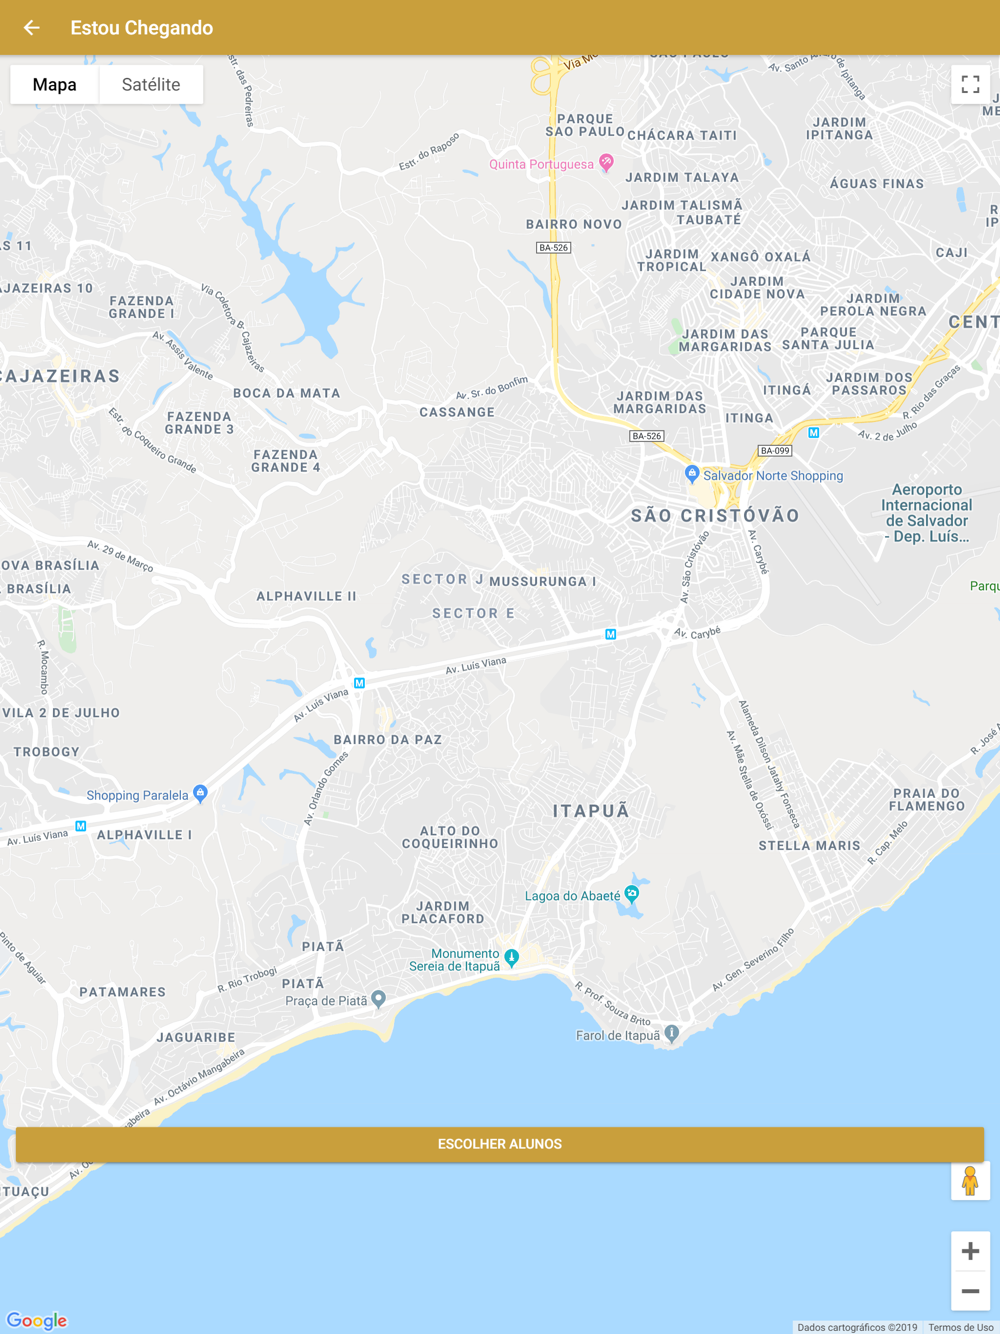
Task: Click the Google logo on map
Action: pos(37,1320)
